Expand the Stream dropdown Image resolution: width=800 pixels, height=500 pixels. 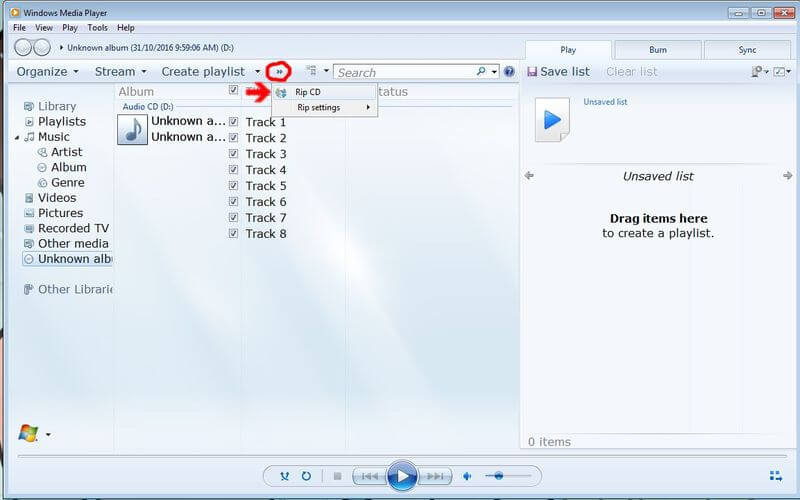pos(120,72)
